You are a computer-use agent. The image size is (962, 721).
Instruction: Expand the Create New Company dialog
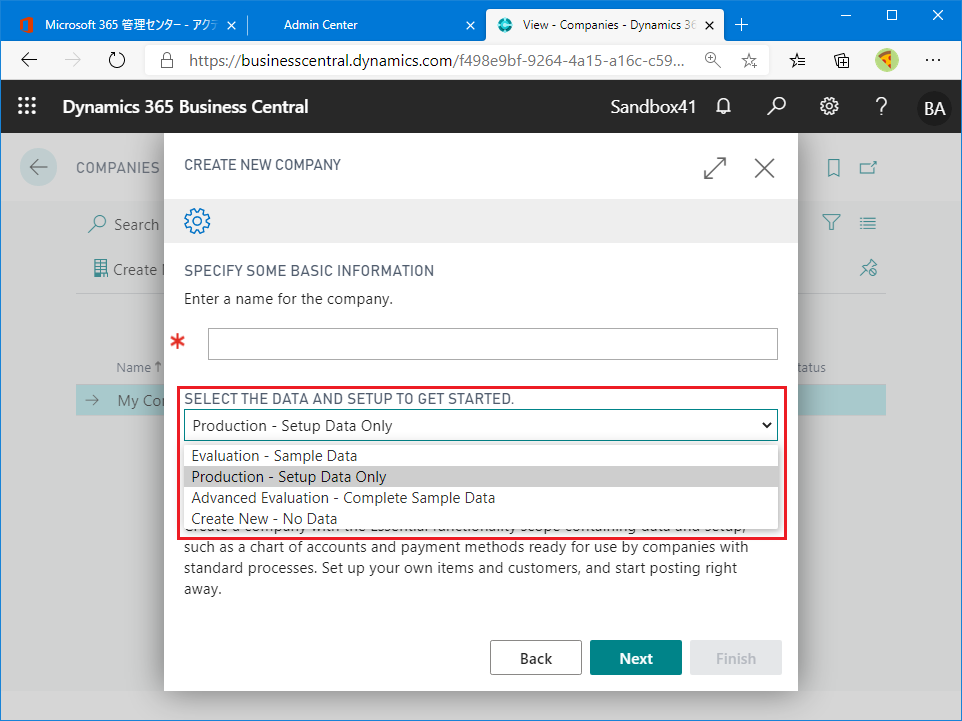click(715, 168)
